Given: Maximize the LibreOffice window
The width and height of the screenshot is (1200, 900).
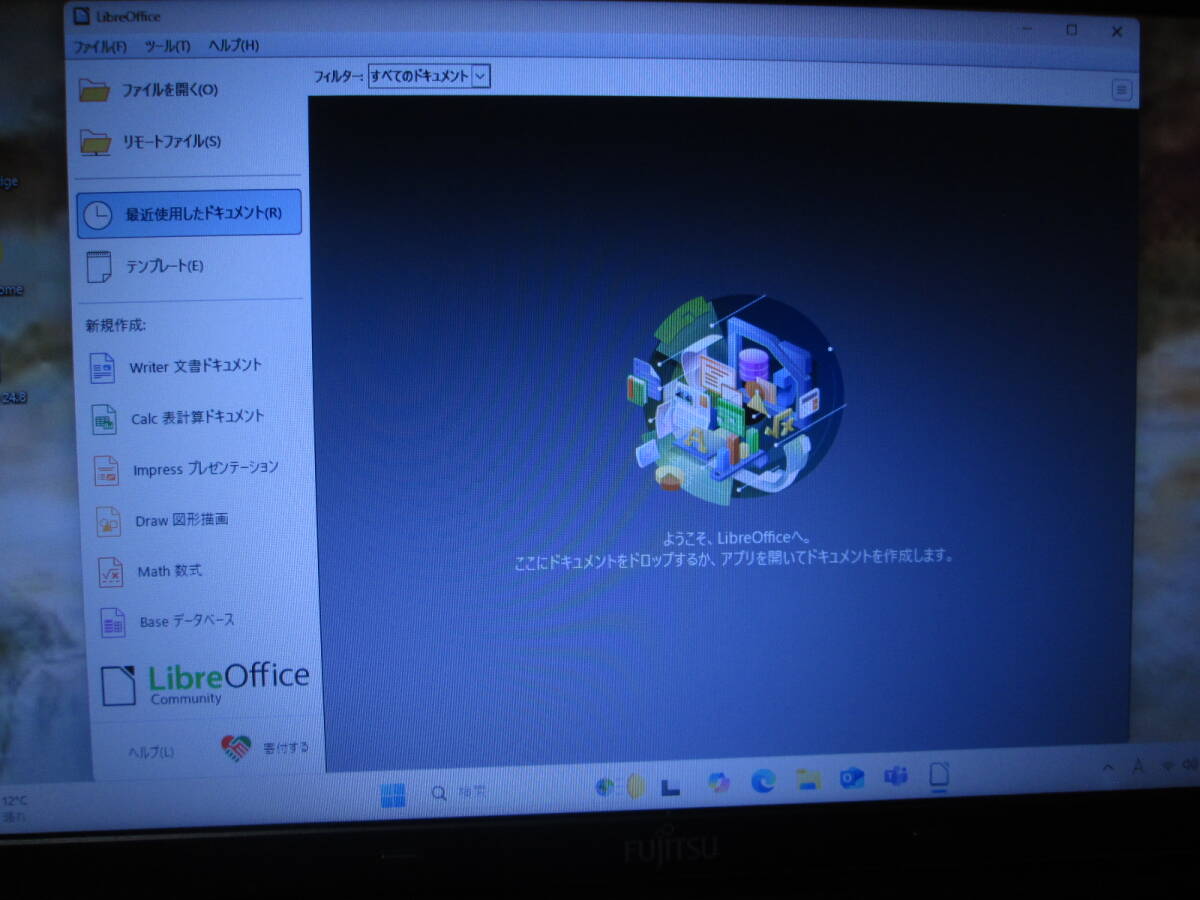Looking at the screenshot, I should click(x=1072, y=31).
